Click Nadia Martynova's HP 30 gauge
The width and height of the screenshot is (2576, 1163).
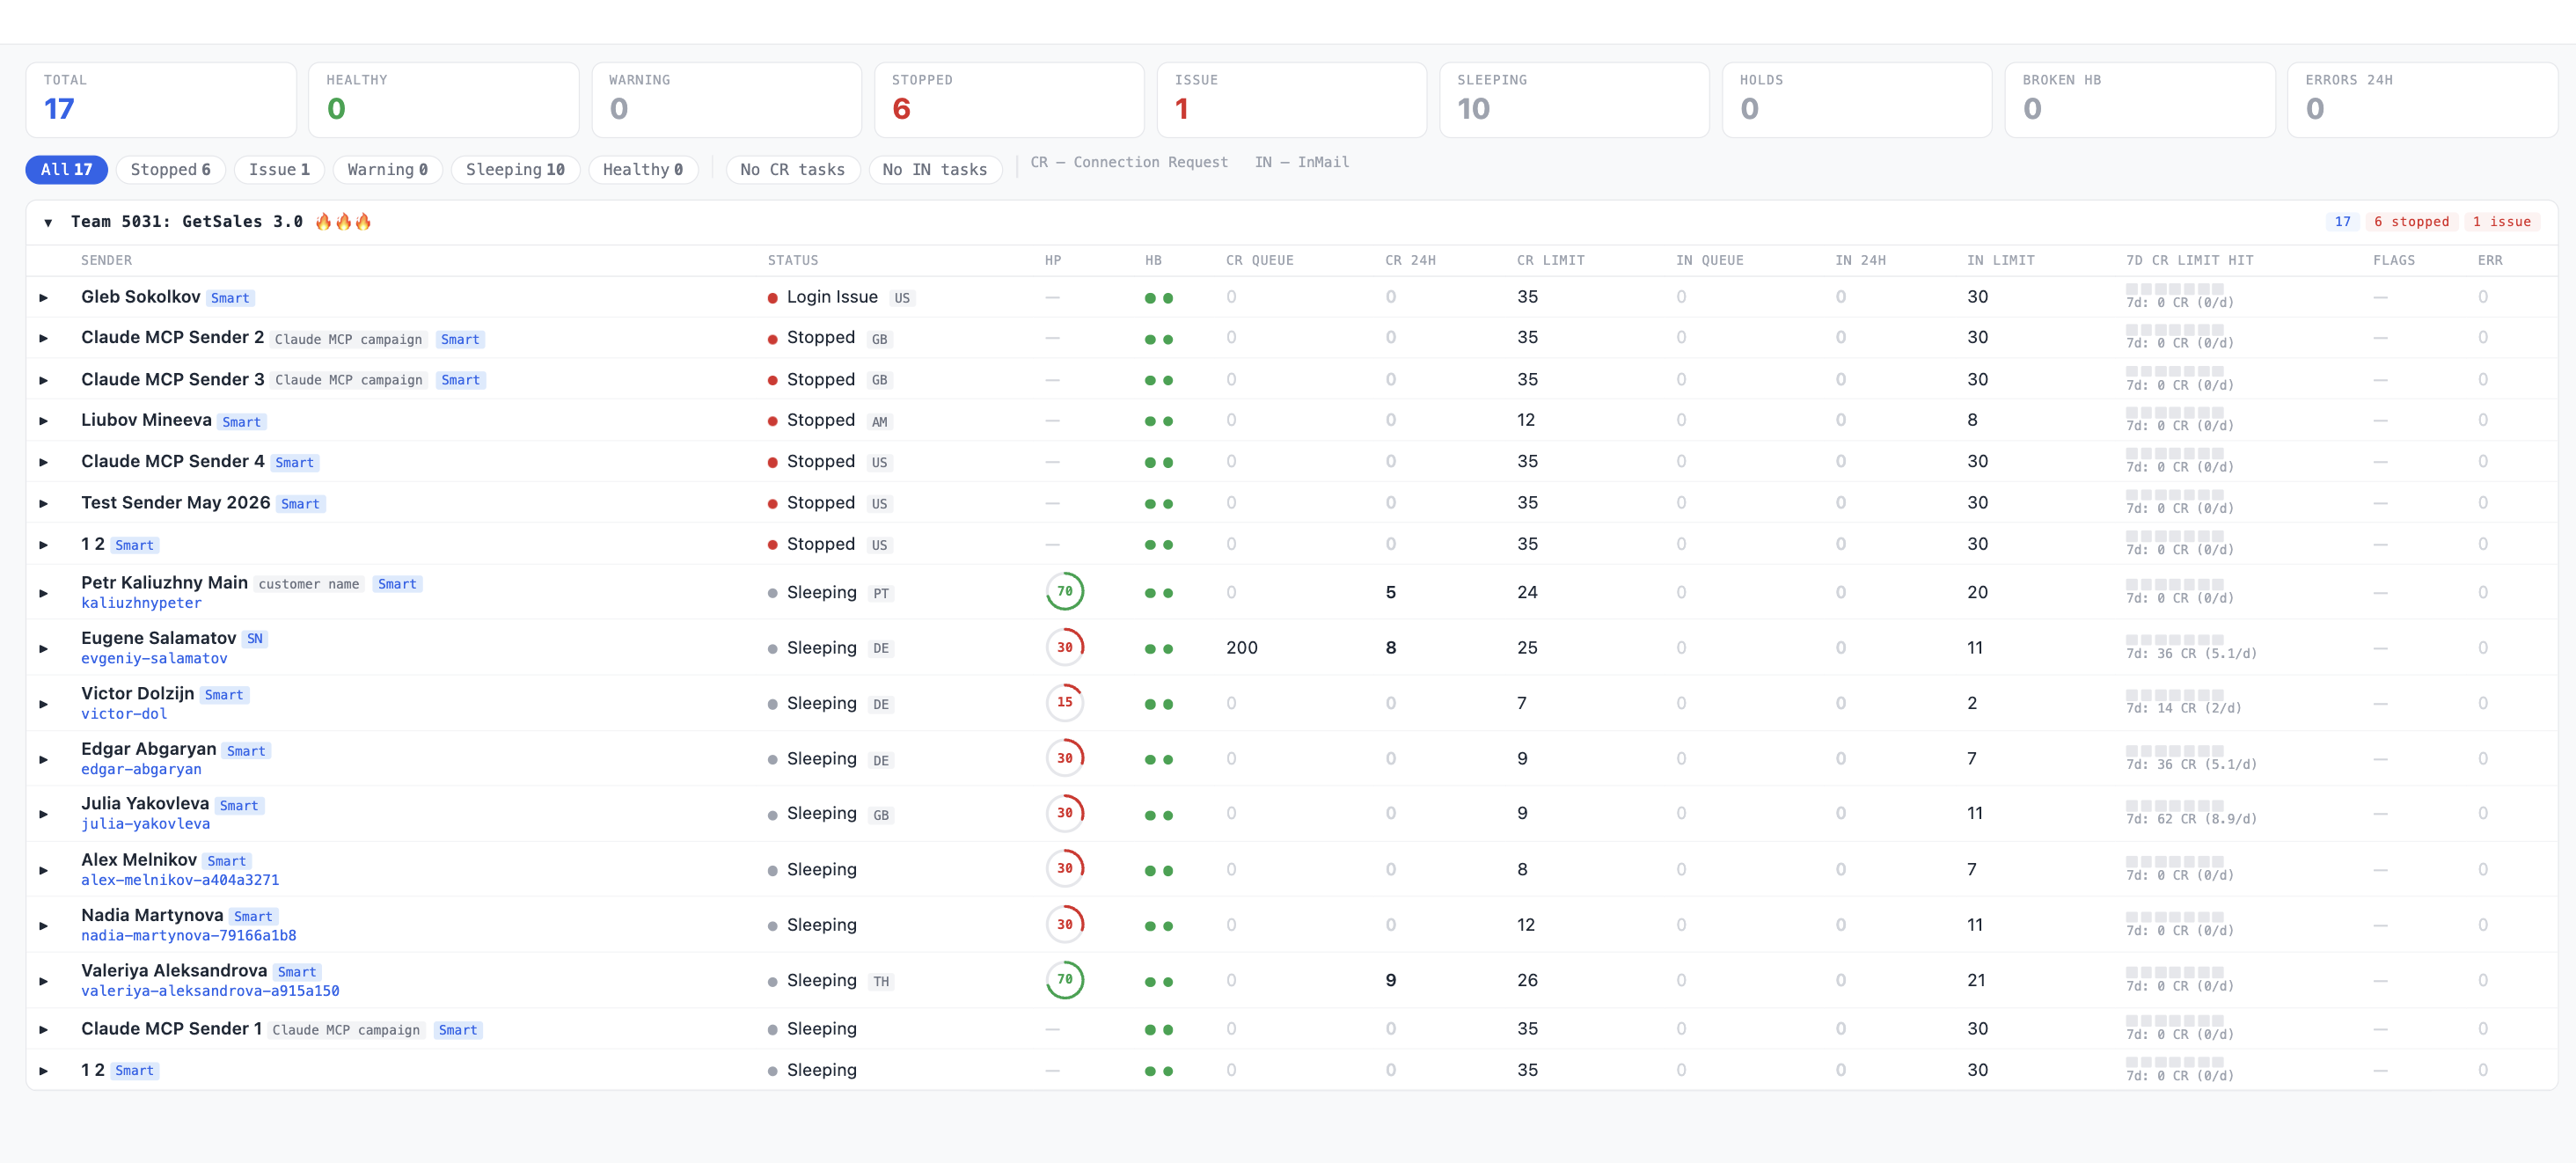tap(1064, 925)
